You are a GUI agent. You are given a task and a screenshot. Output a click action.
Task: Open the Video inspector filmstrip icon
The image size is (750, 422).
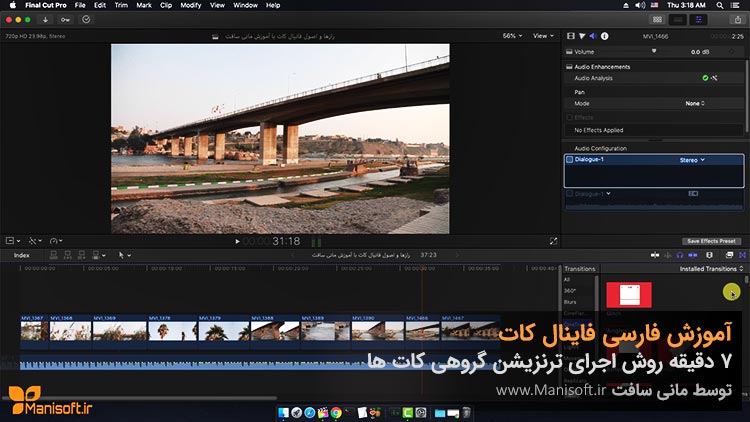[x=571, y=36]
